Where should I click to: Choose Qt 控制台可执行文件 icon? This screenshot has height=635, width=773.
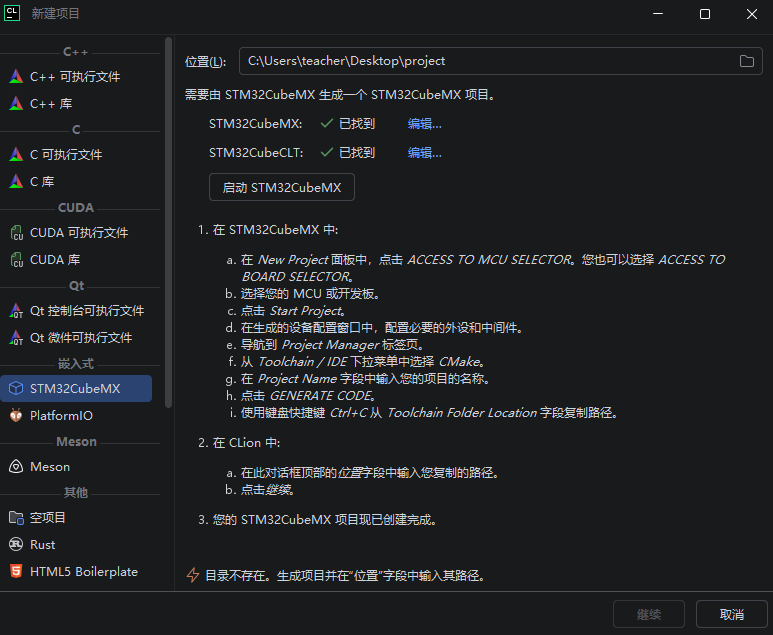click(x=16, y=311)
